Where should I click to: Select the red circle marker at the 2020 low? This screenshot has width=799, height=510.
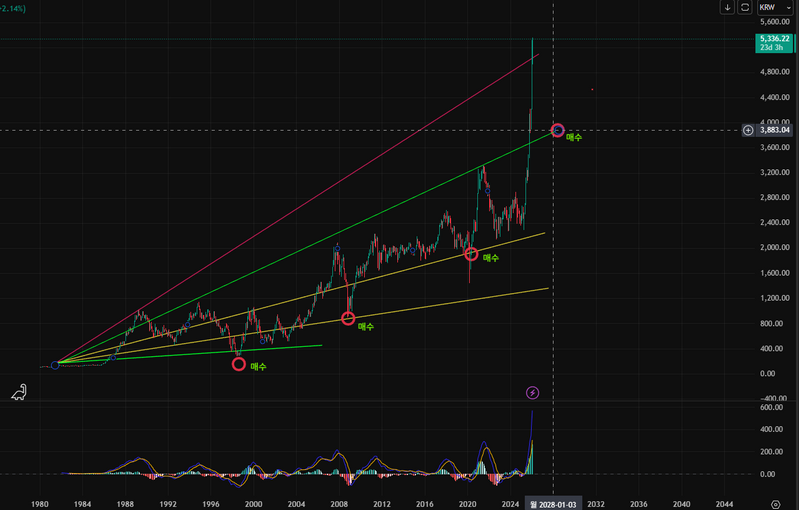click(471, 254)
